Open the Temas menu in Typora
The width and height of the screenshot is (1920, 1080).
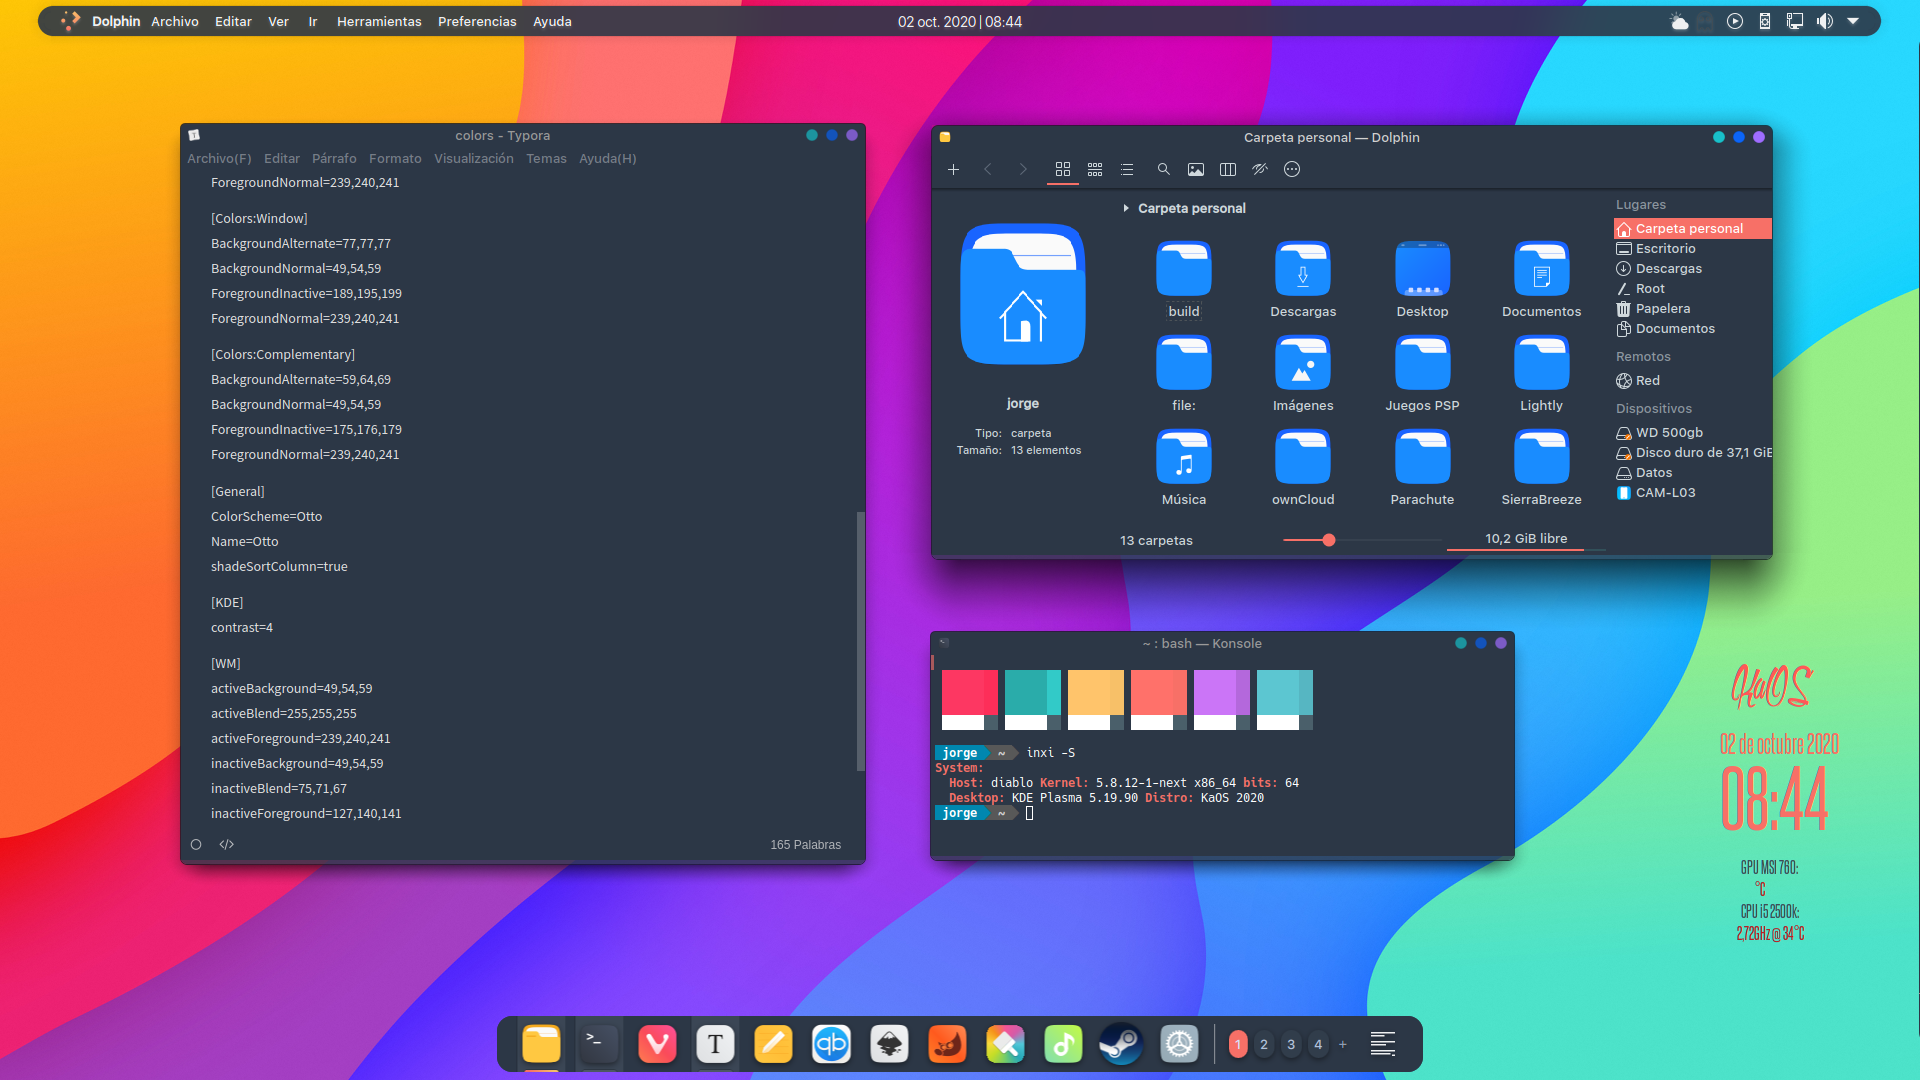pyautogui.click(x=545, y=157)
